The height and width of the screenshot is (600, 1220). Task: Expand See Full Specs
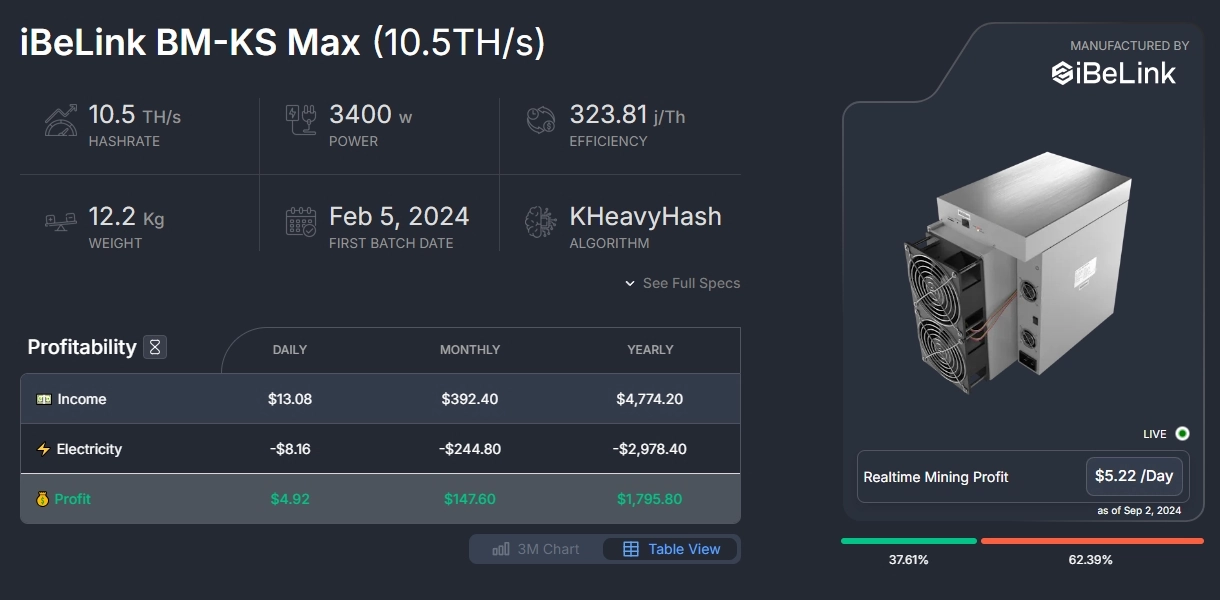click(683, 283)
